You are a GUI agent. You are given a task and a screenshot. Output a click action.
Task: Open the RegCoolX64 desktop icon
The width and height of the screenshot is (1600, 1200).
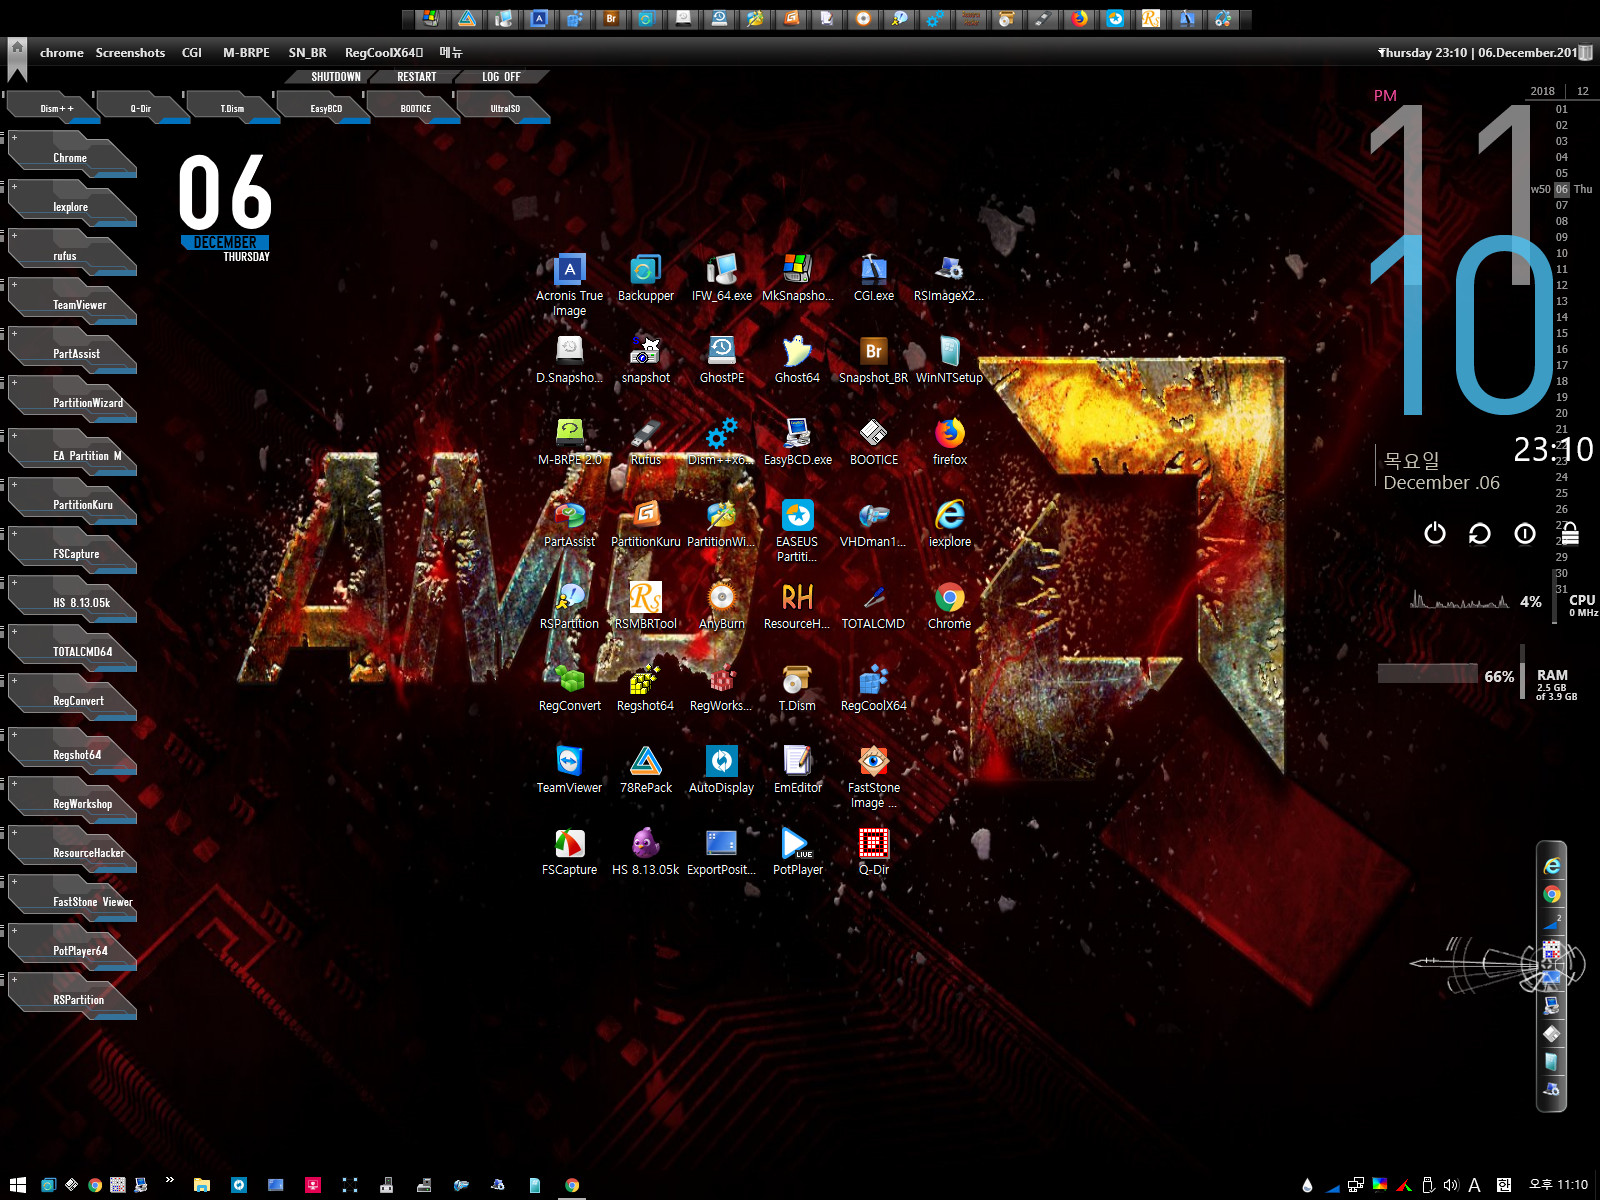pyautogui.click(x=873, y=688)
